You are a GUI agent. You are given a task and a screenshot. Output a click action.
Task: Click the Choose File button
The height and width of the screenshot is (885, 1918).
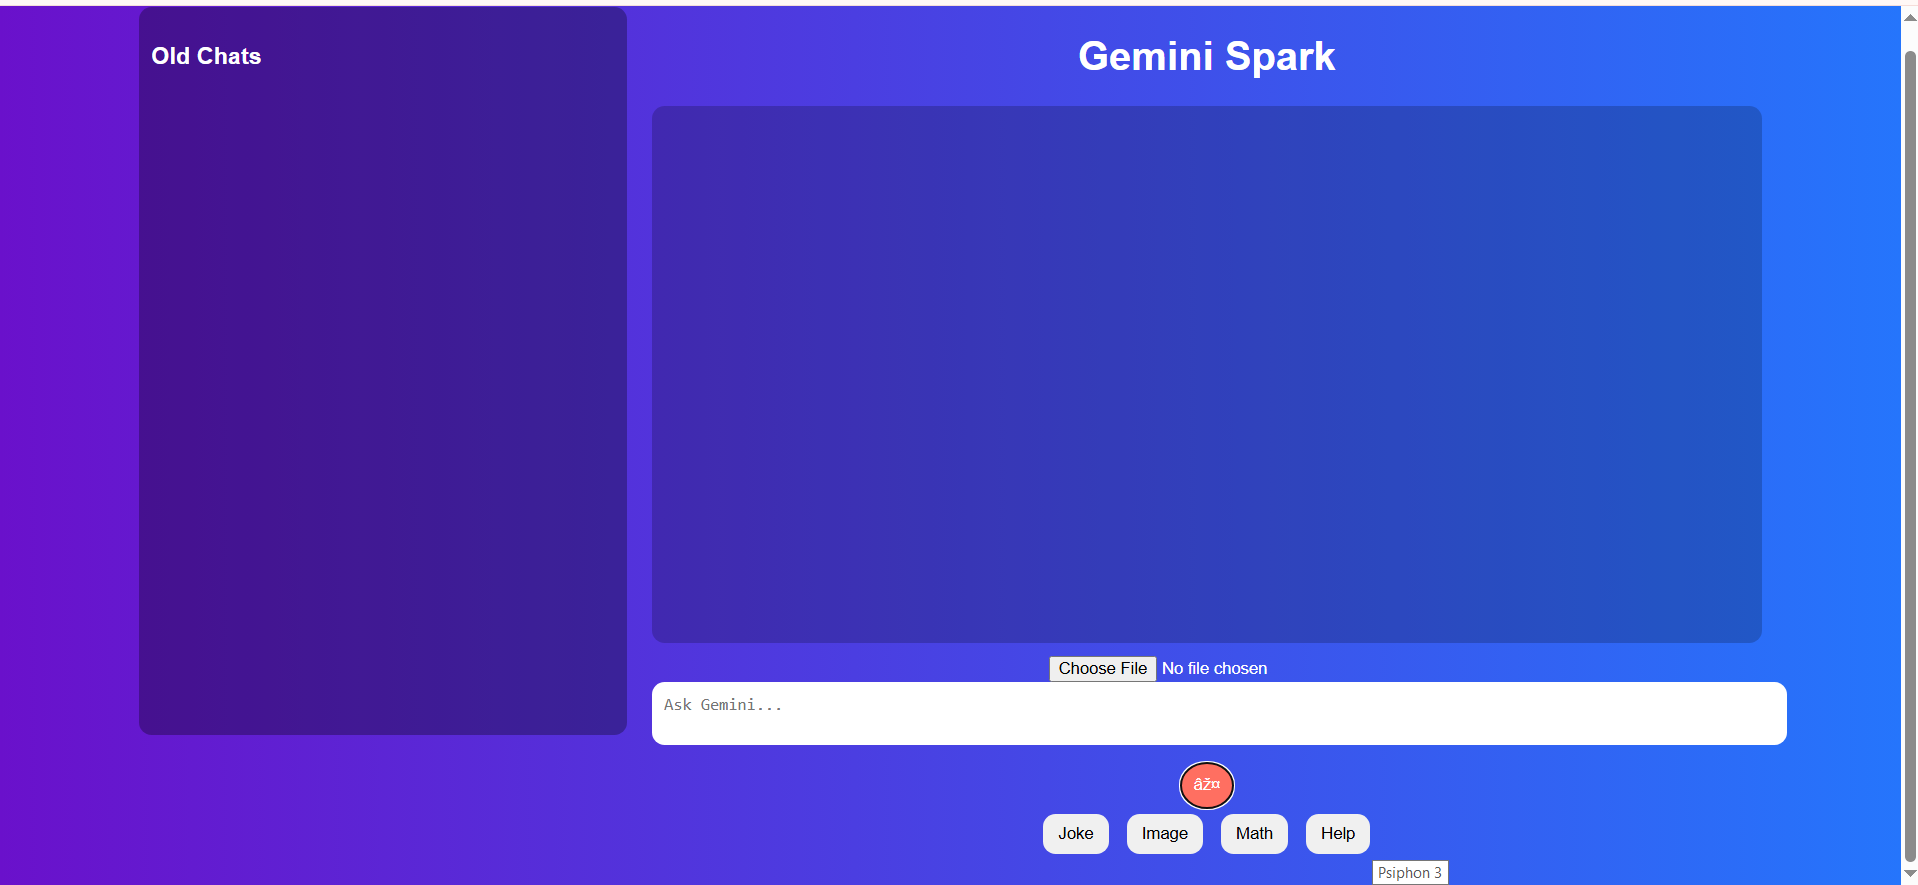pyautogui.click(x=1102, y=668)
